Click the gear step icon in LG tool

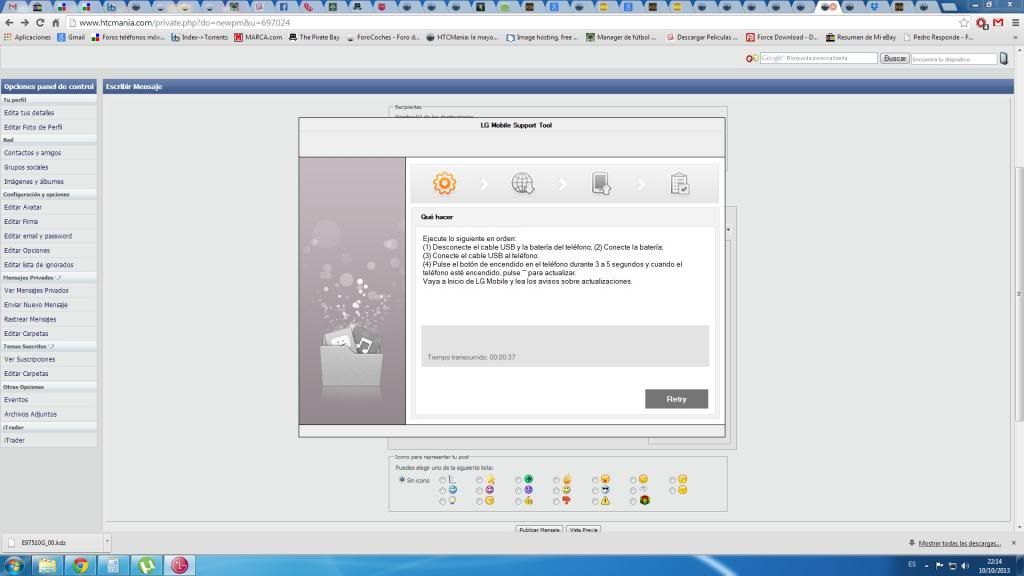click(x=444, y=183)
